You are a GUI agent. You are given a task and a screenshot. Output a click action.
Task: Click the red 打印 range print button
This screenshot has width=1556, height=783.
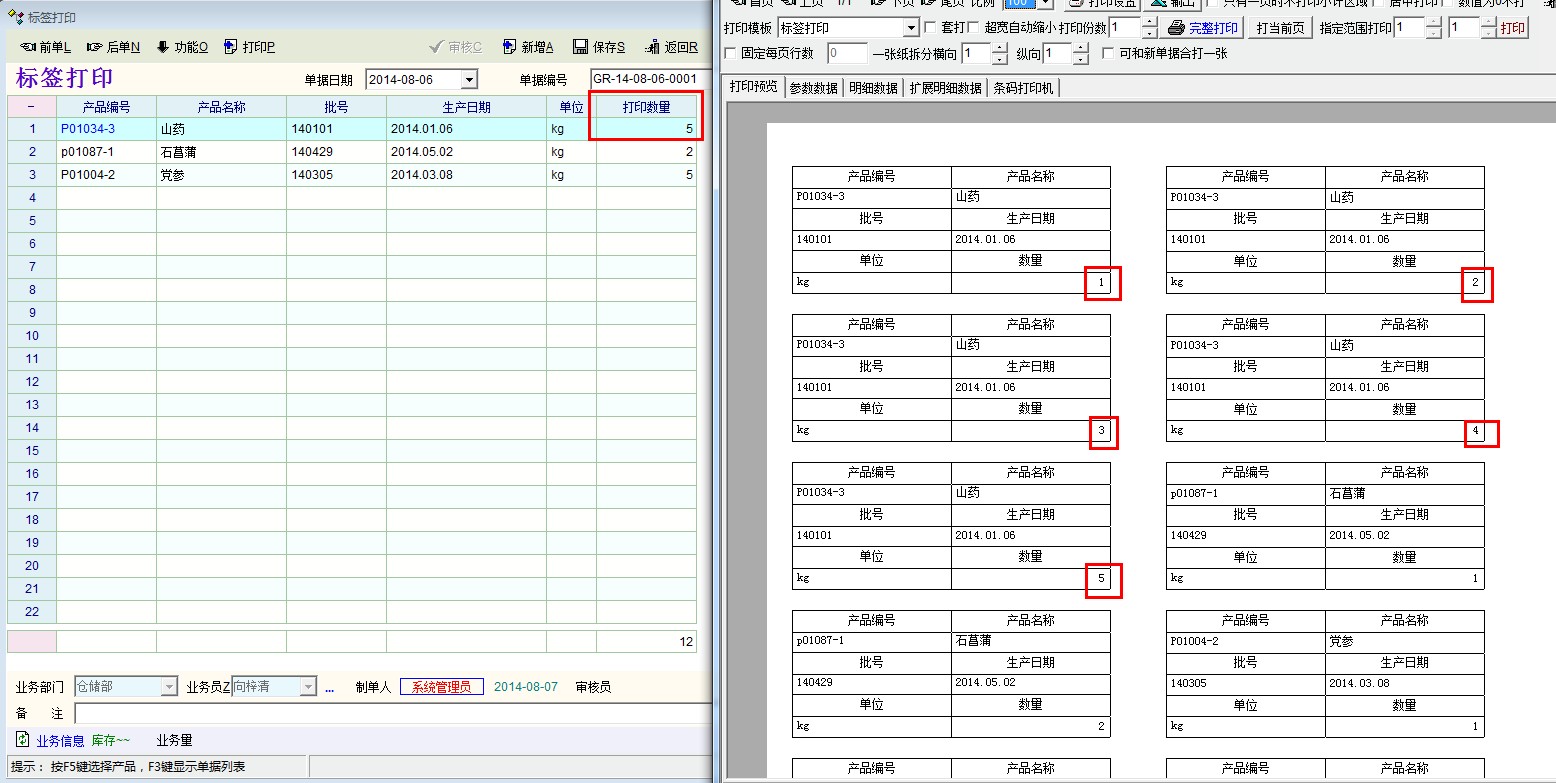(1512, 28)
